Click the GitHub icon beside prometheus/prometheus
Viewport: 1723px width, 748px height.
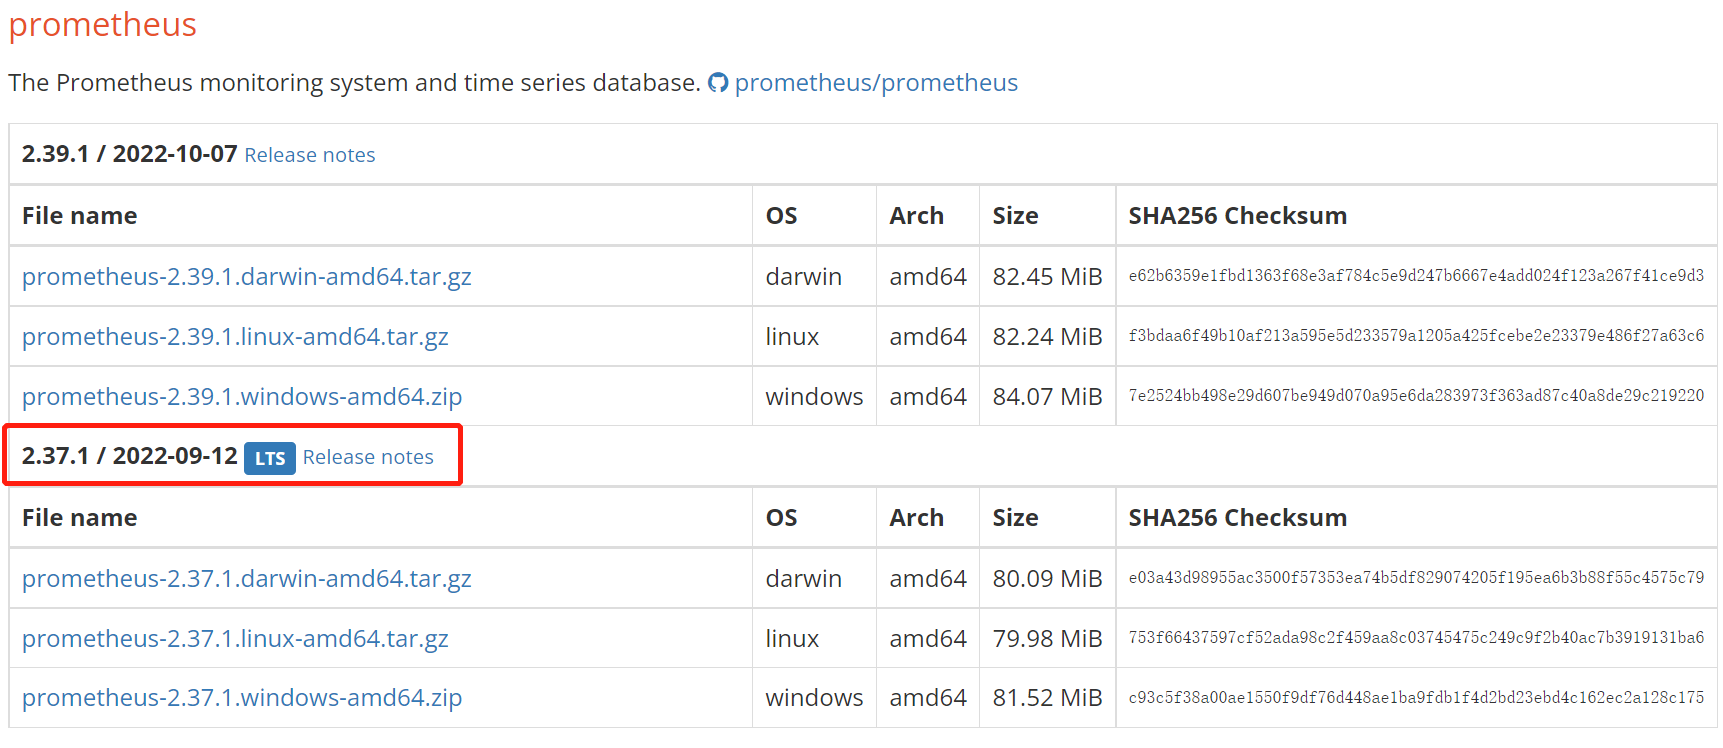(718, 83)
